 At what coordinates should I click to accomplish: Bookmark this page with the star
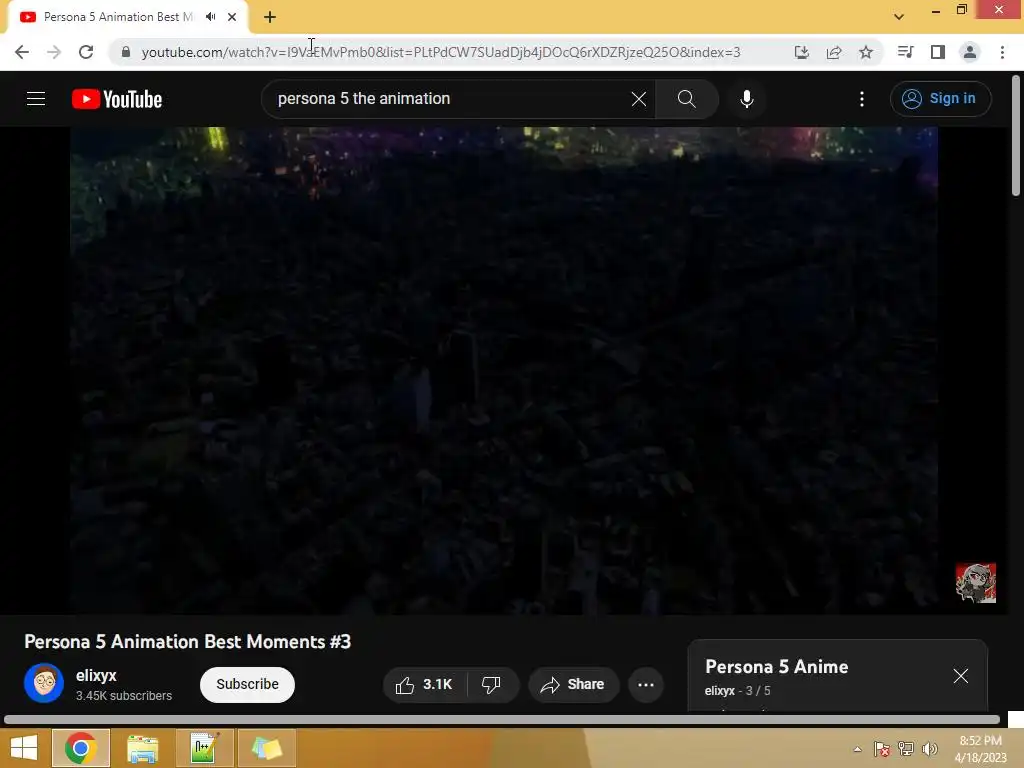[866, 52]
